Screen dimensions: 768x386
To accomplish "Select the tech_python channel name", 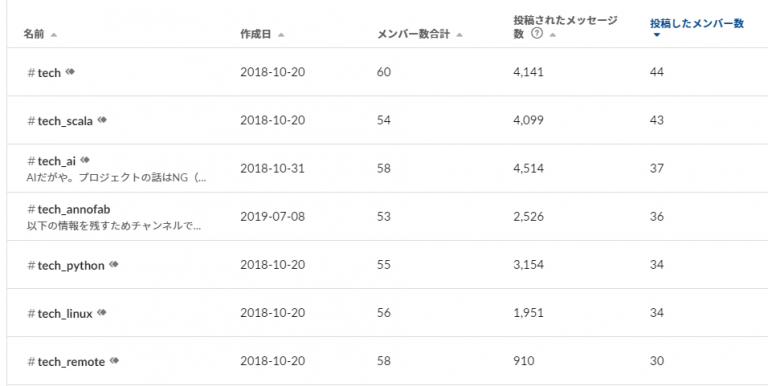I will pos(71,265).
